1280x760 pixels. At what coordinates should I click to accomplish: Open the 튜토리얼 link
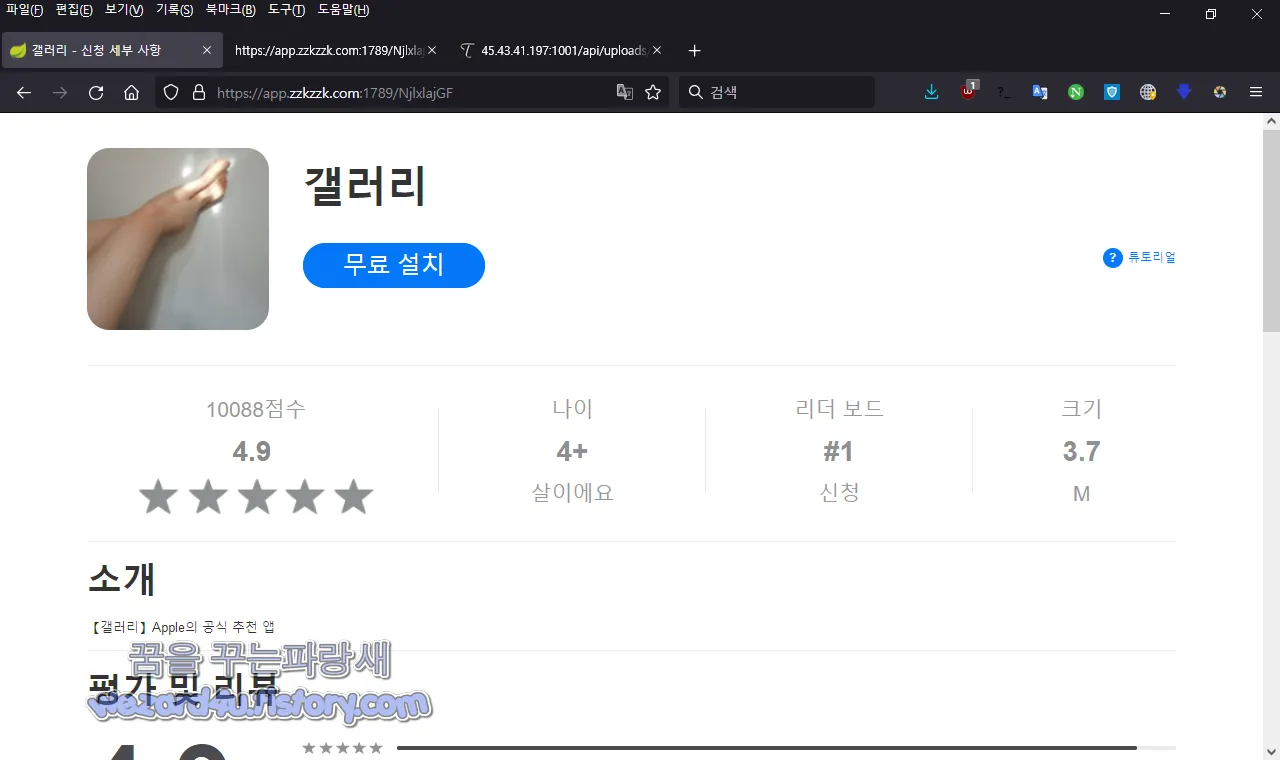click(x=1152, y=258)
